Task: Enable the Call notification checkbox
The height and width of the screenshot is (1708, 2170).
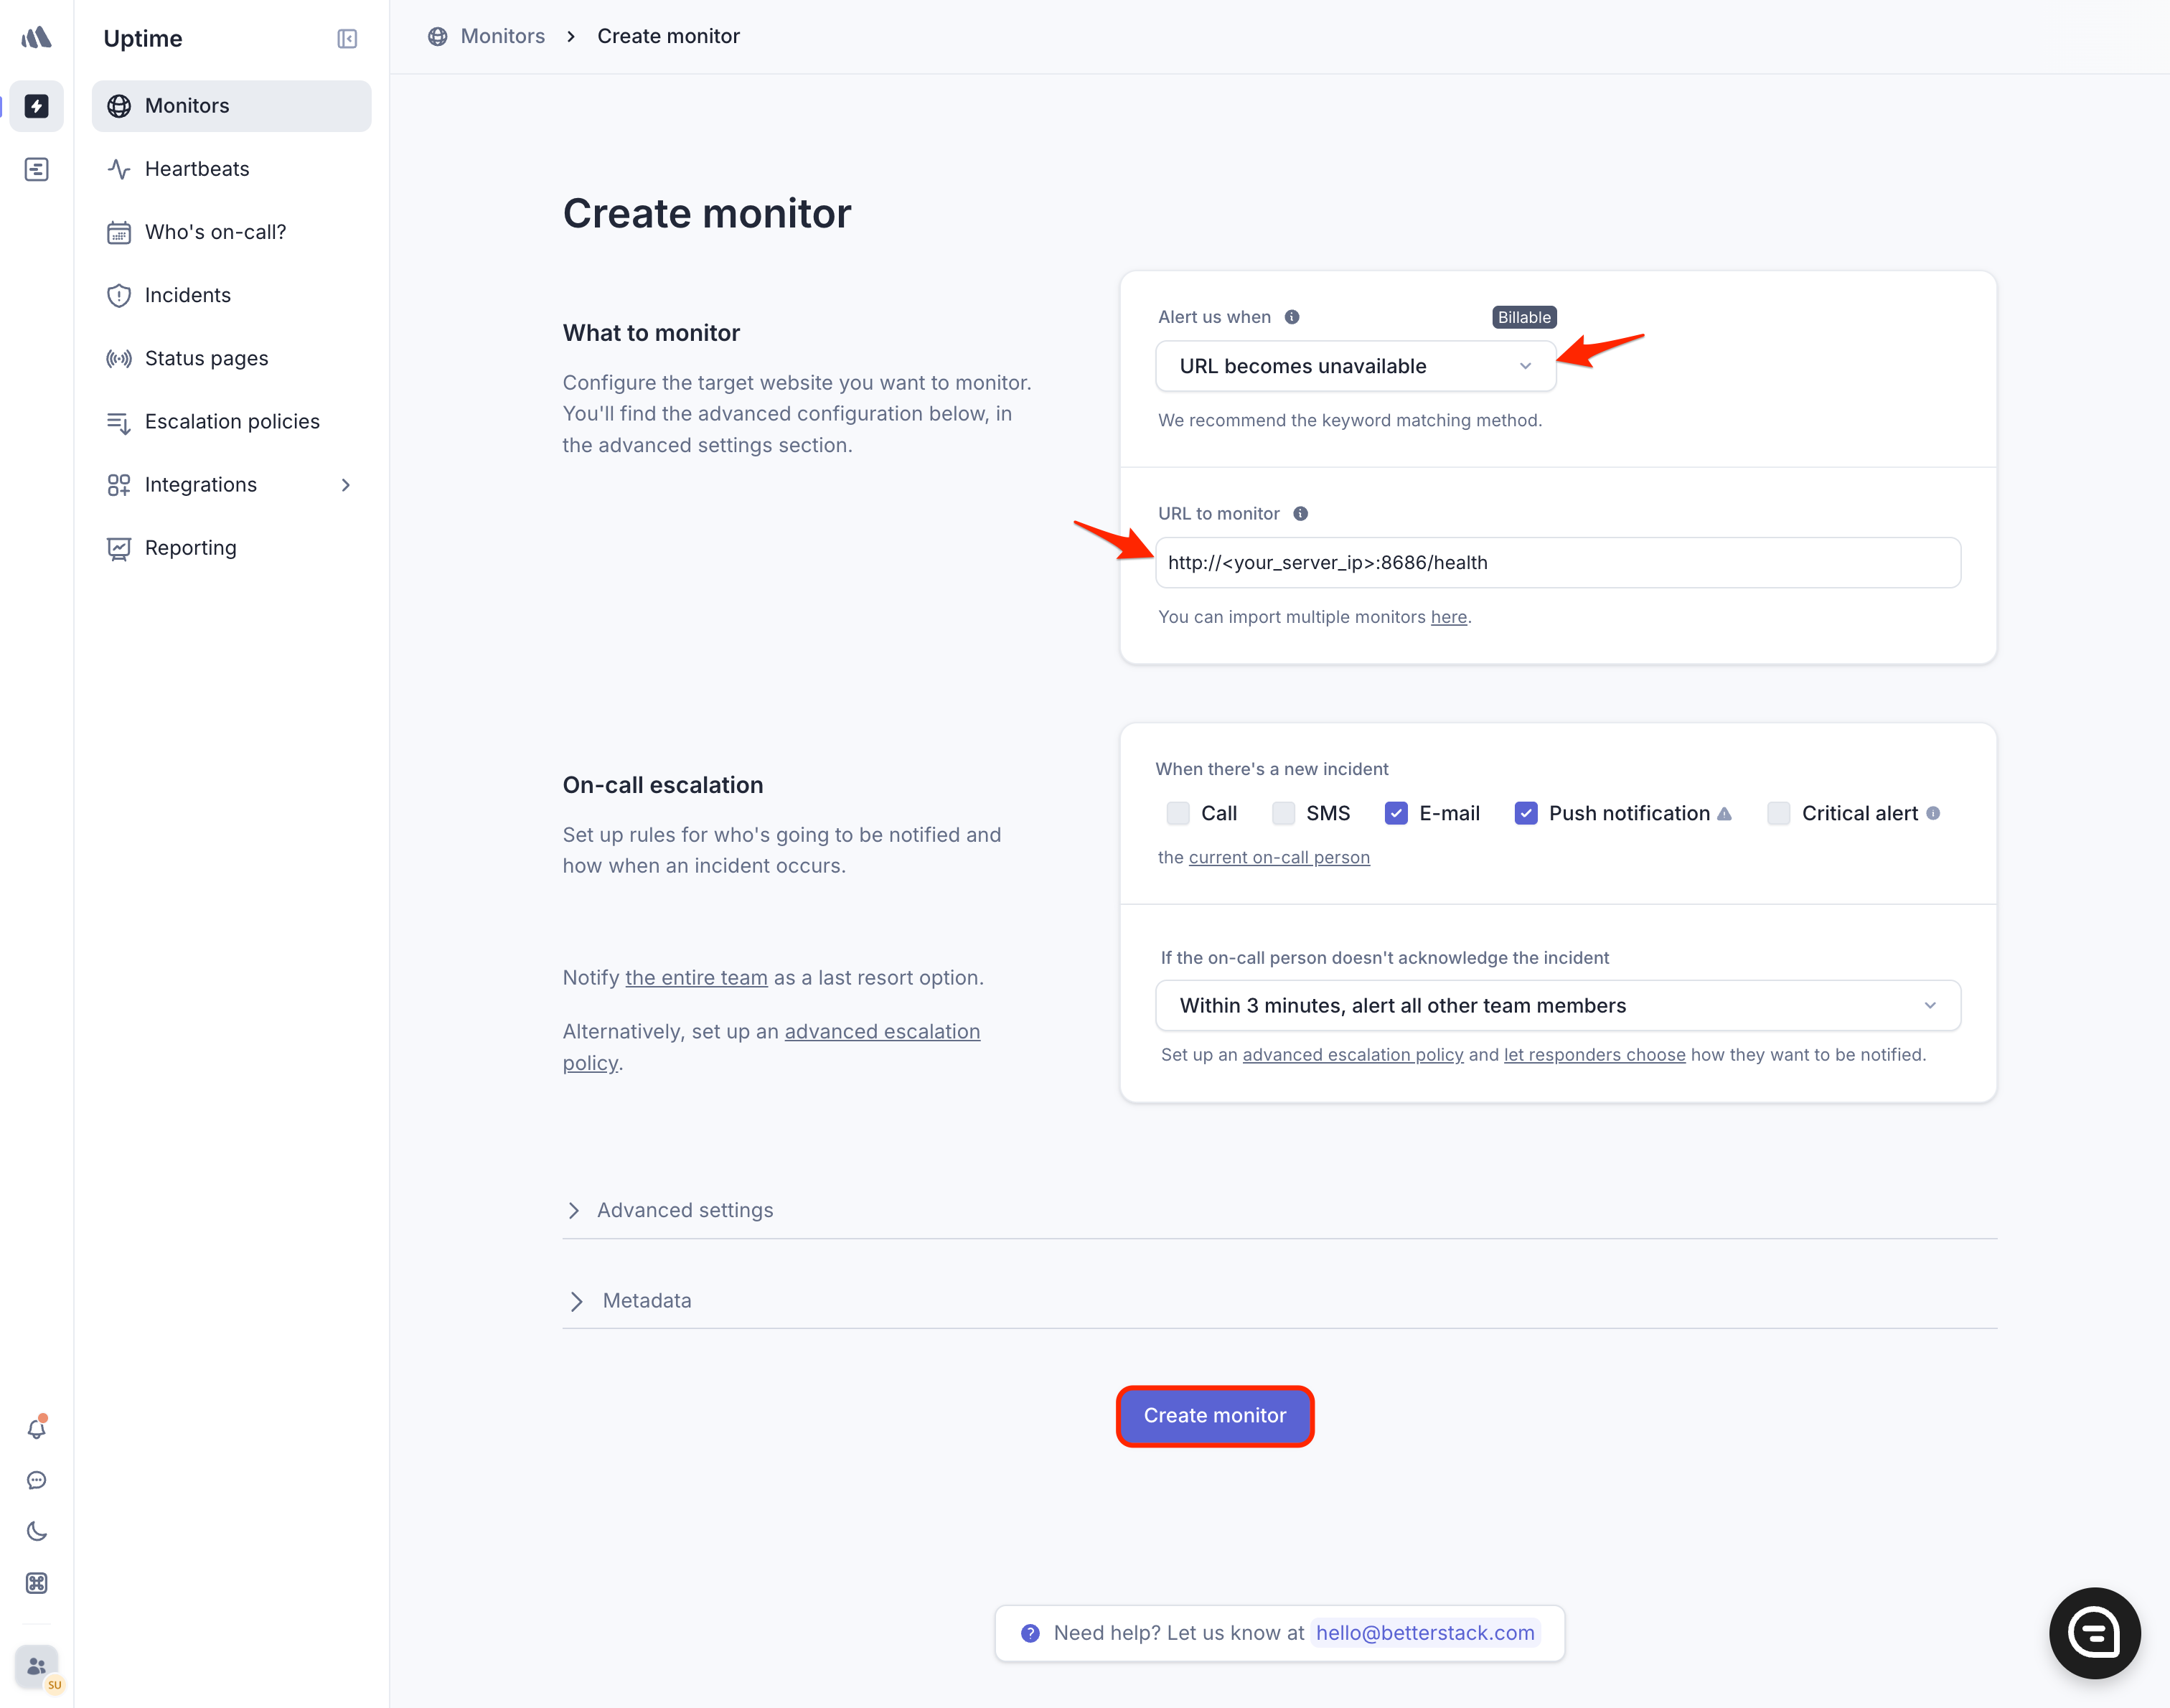Action: 1178,813
